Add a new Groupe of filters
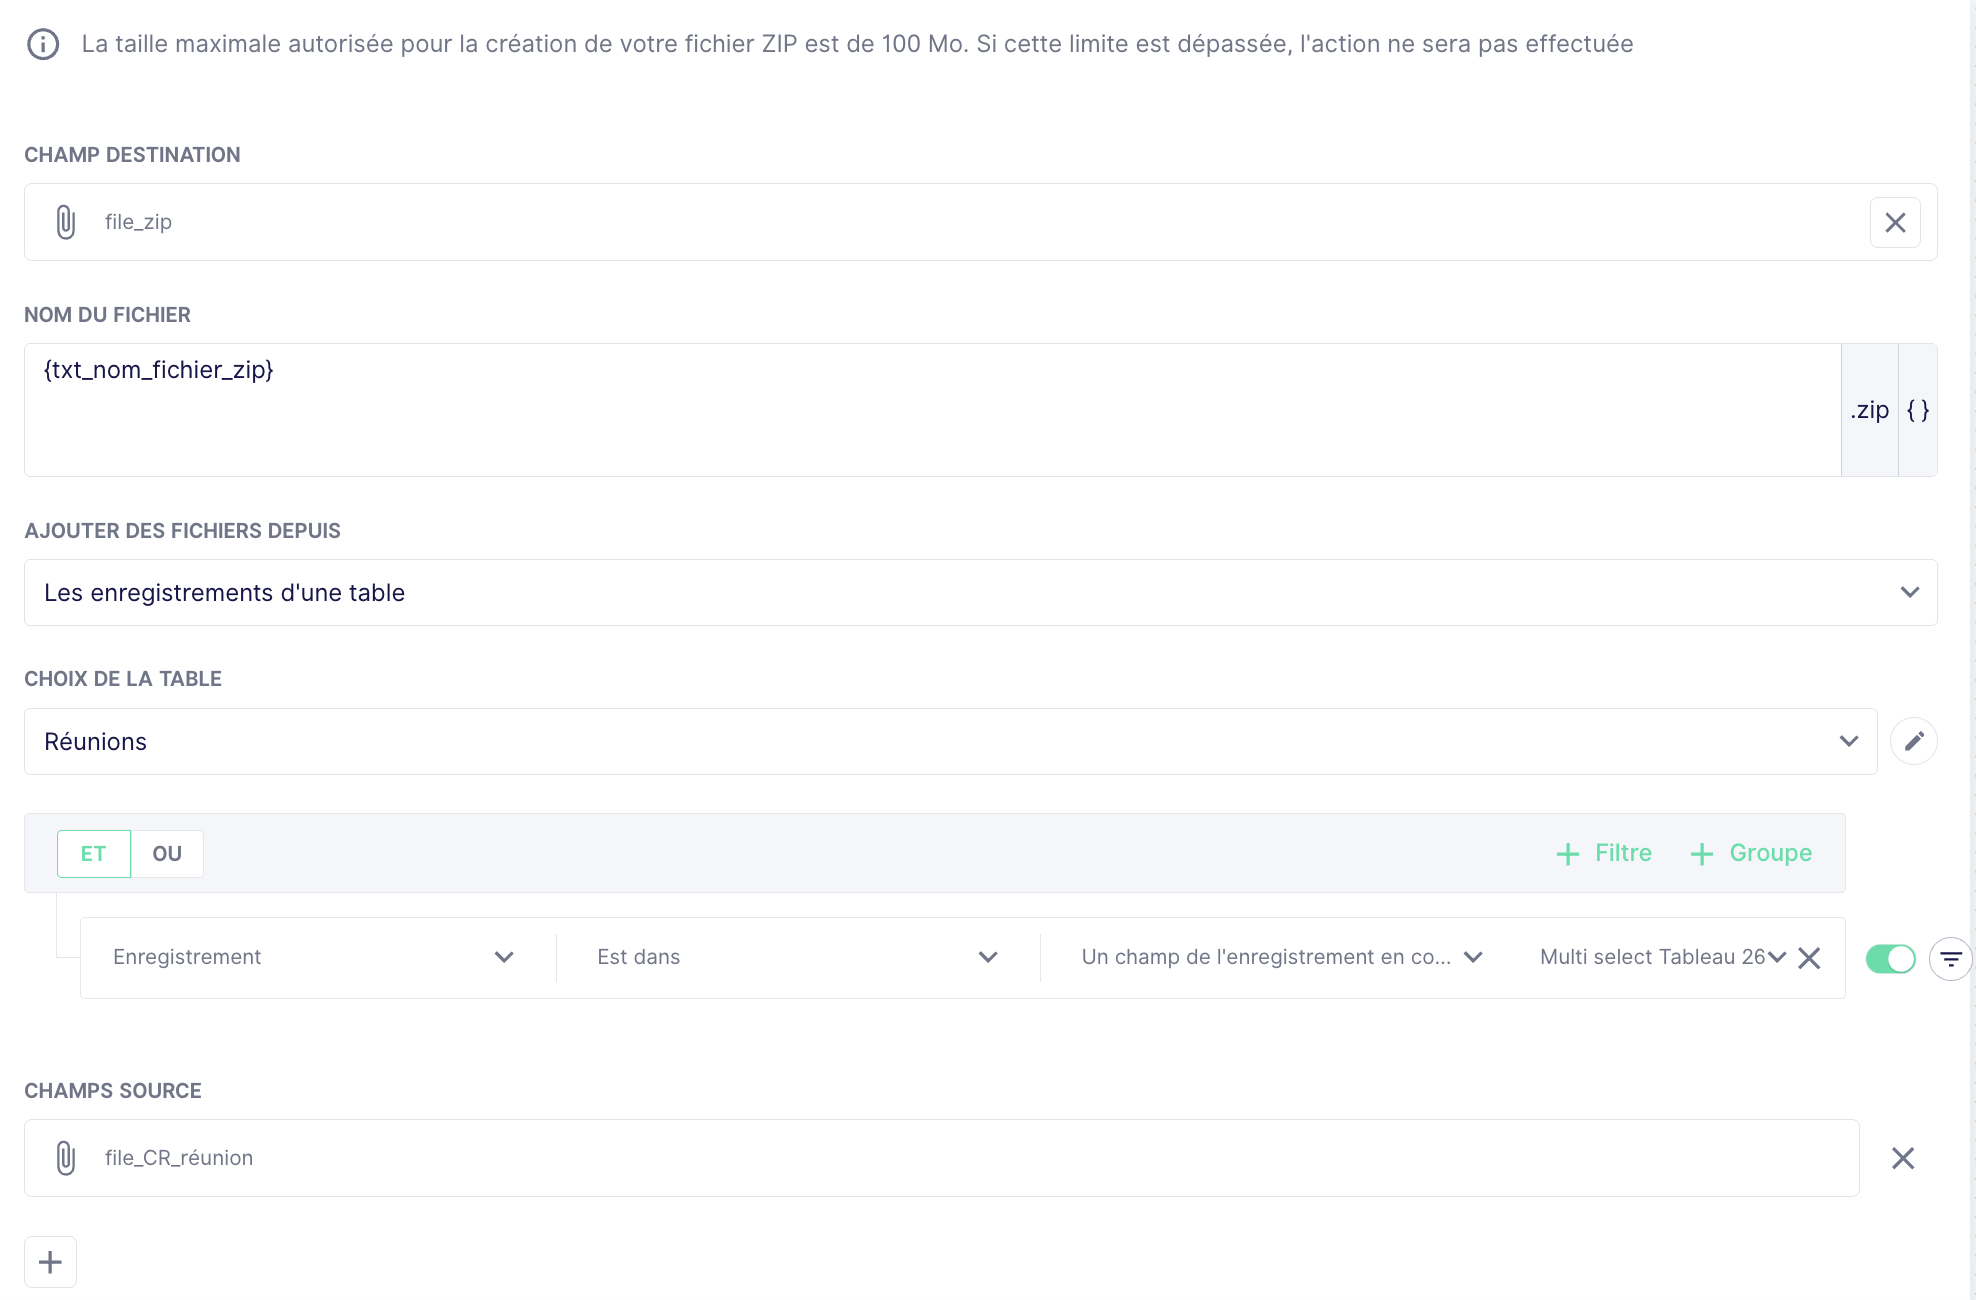Viewport: 1976px width, 1300px height. (1751, 853)
